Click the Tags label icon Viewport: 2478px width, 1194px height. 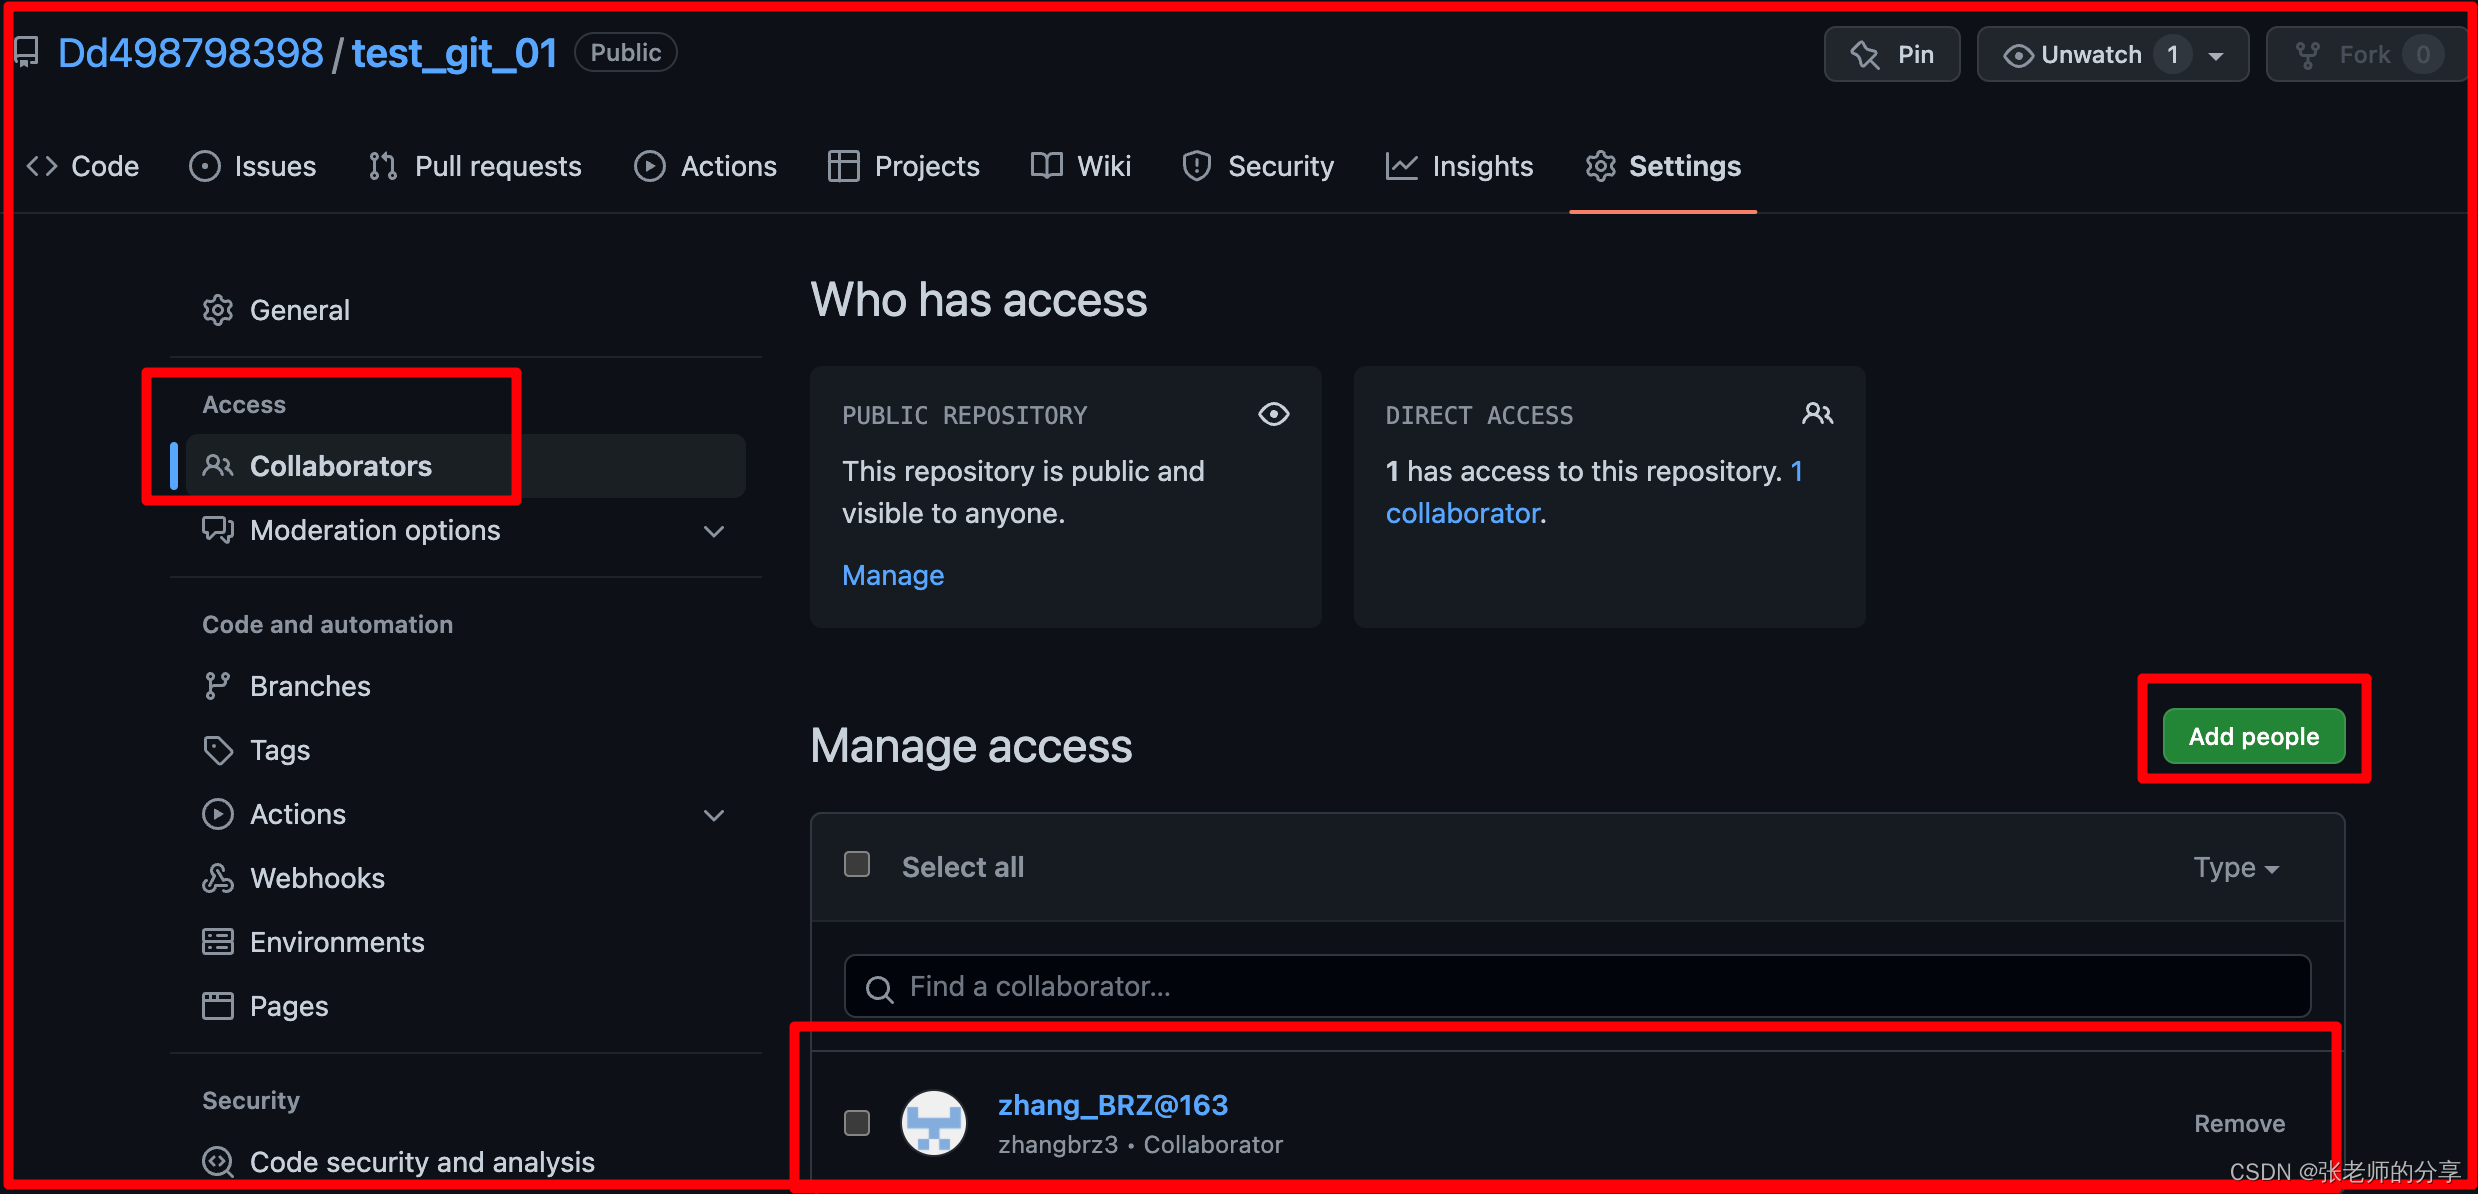coord(217,750)
